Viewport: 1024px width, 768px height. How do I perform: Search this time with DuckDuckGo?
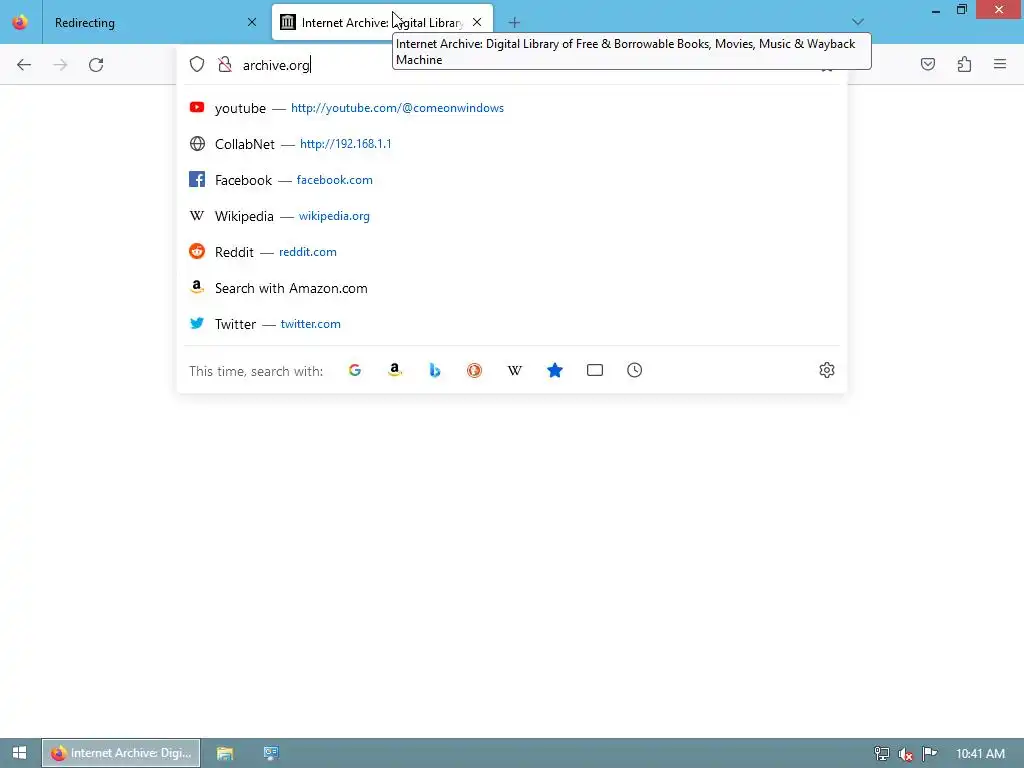(x=475, y=370)
